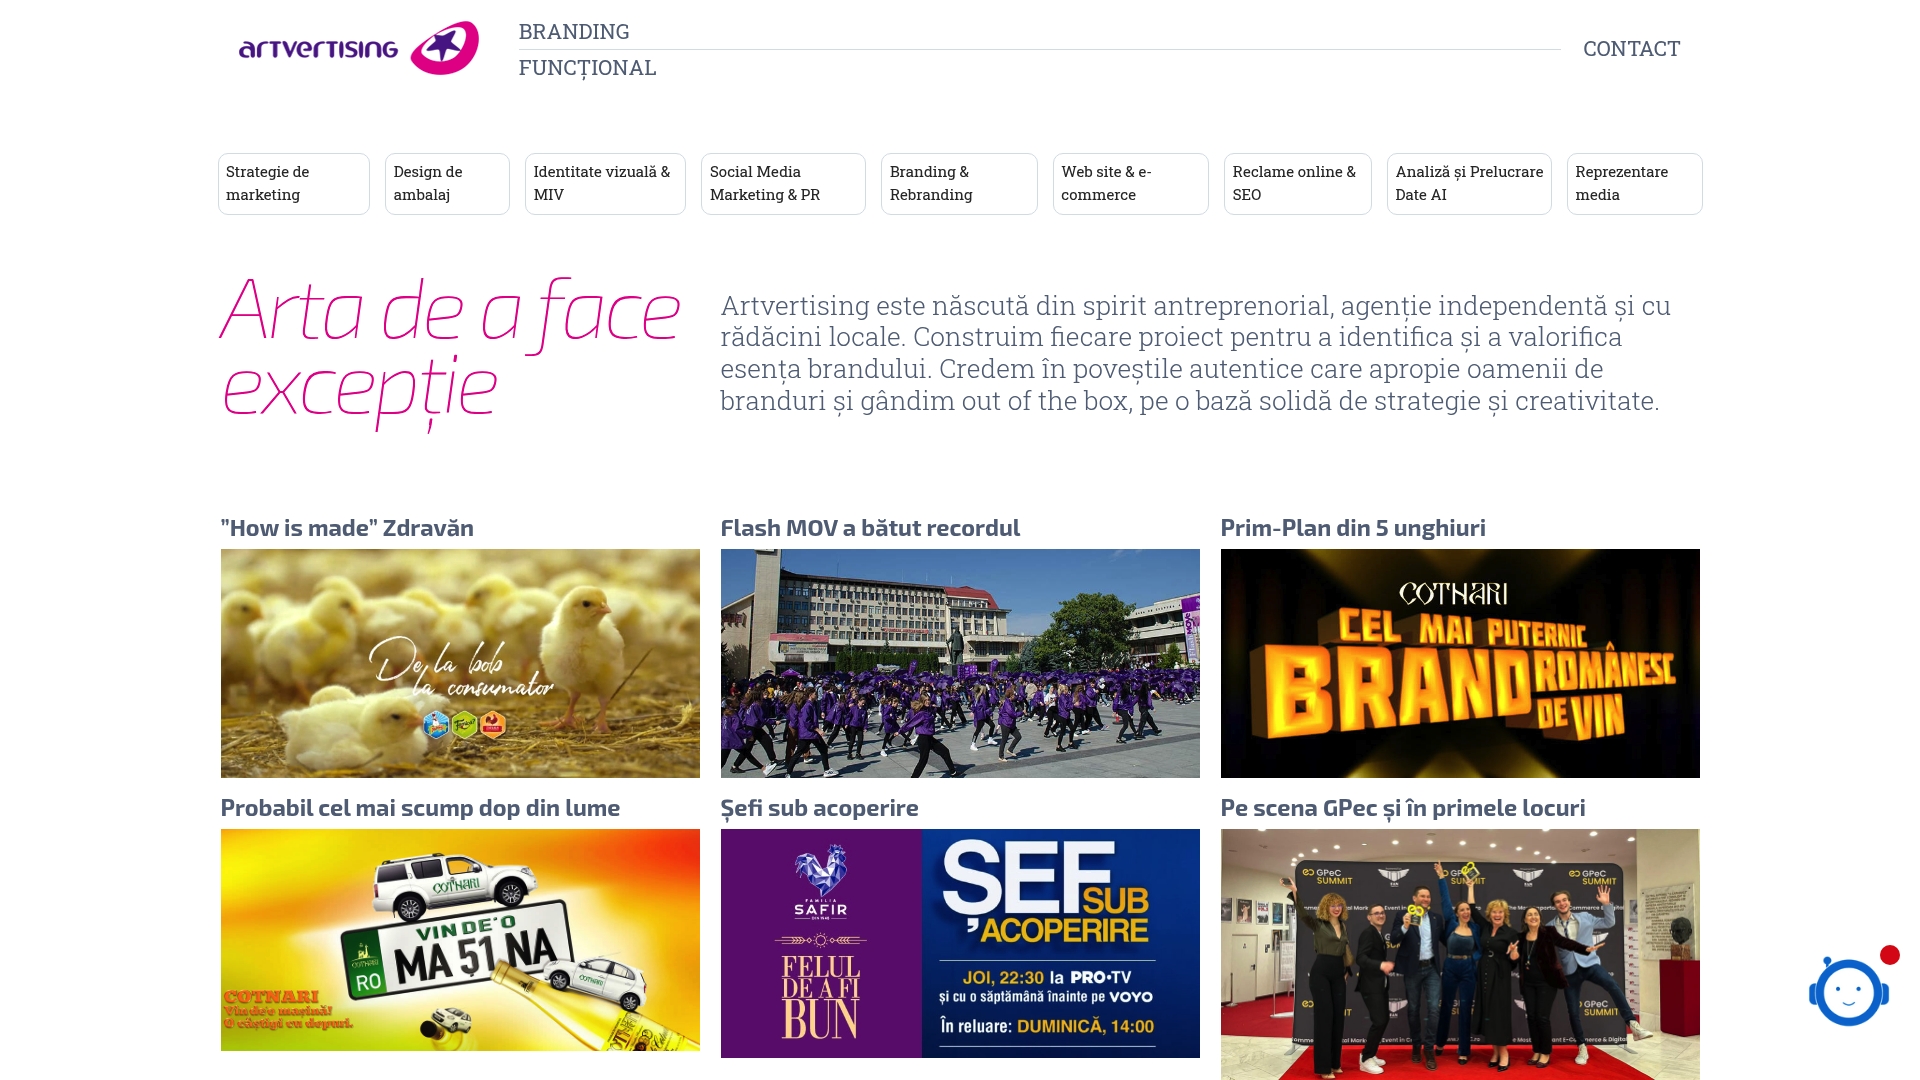The width and height of the screenshot is (1920, 1080).
Task: Open the chatbot assistant icon
Action: pos(1848,991)
